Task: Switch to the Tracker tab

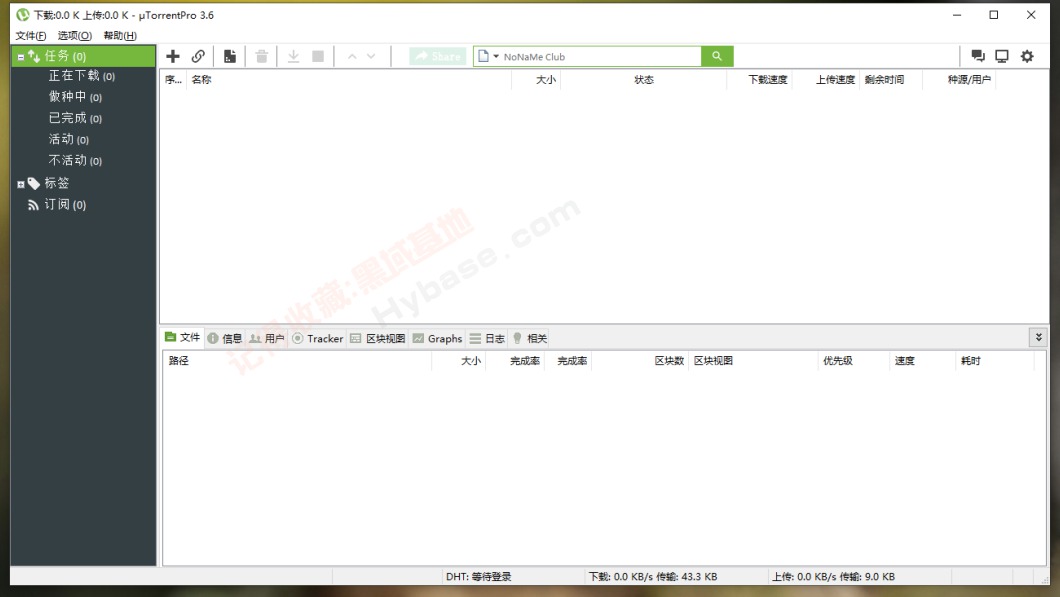Action: pos(317,339)
